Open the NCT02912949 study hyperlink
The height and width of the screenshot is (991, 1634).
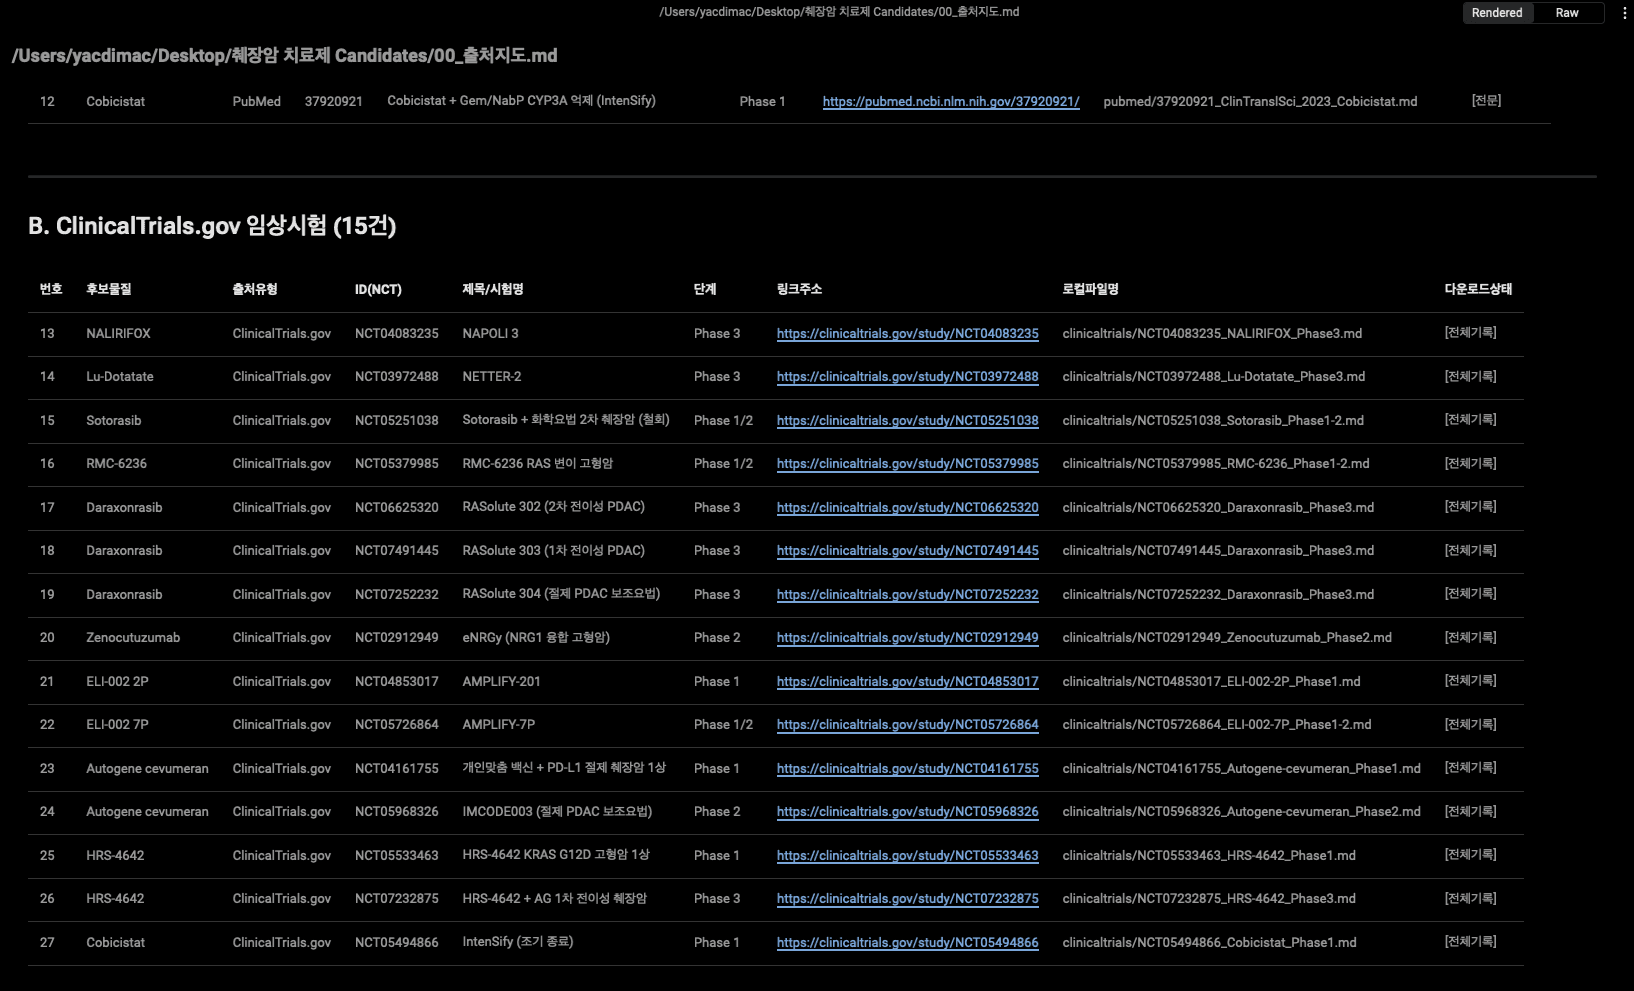(x=908, y=638)
